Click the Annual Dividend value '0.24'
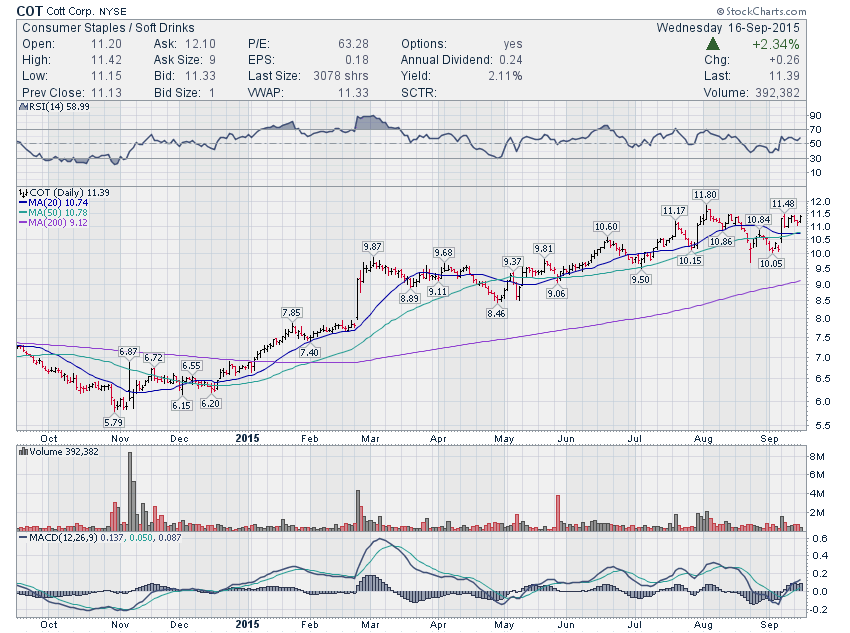The width and height of the screenshot is (850, 633). 511,60
